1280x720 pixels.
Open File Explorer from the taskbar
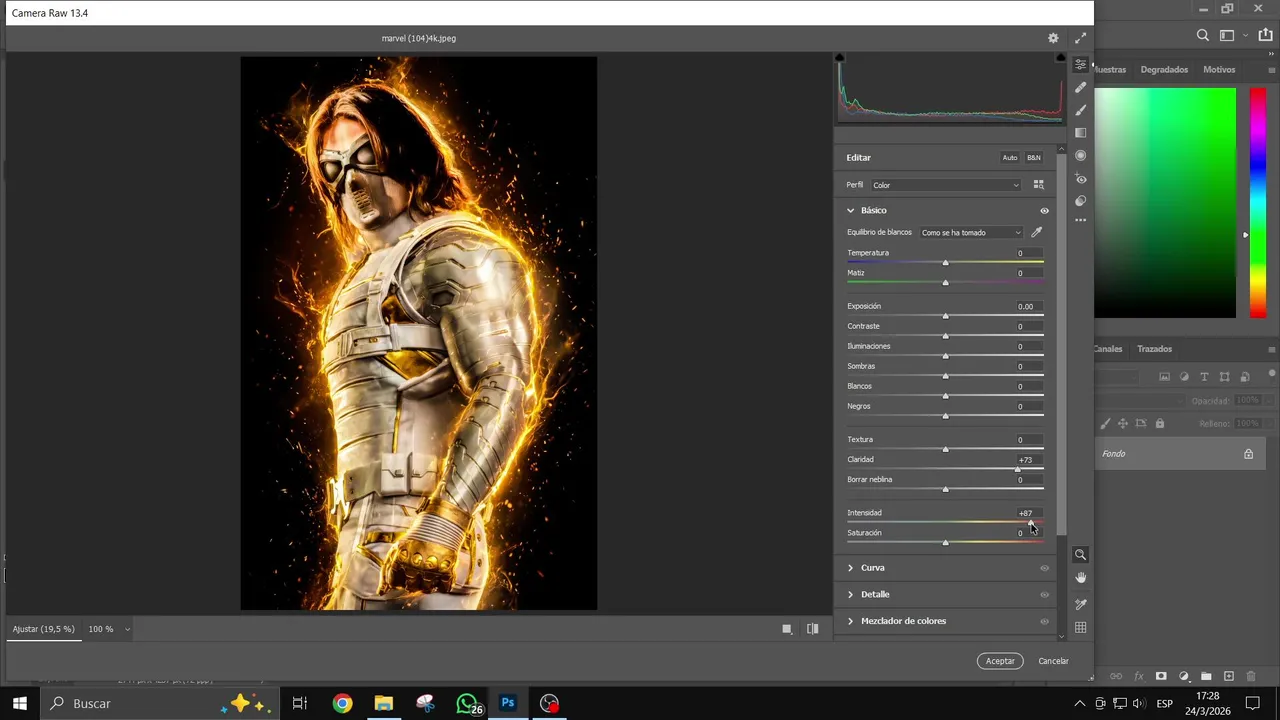384,704
